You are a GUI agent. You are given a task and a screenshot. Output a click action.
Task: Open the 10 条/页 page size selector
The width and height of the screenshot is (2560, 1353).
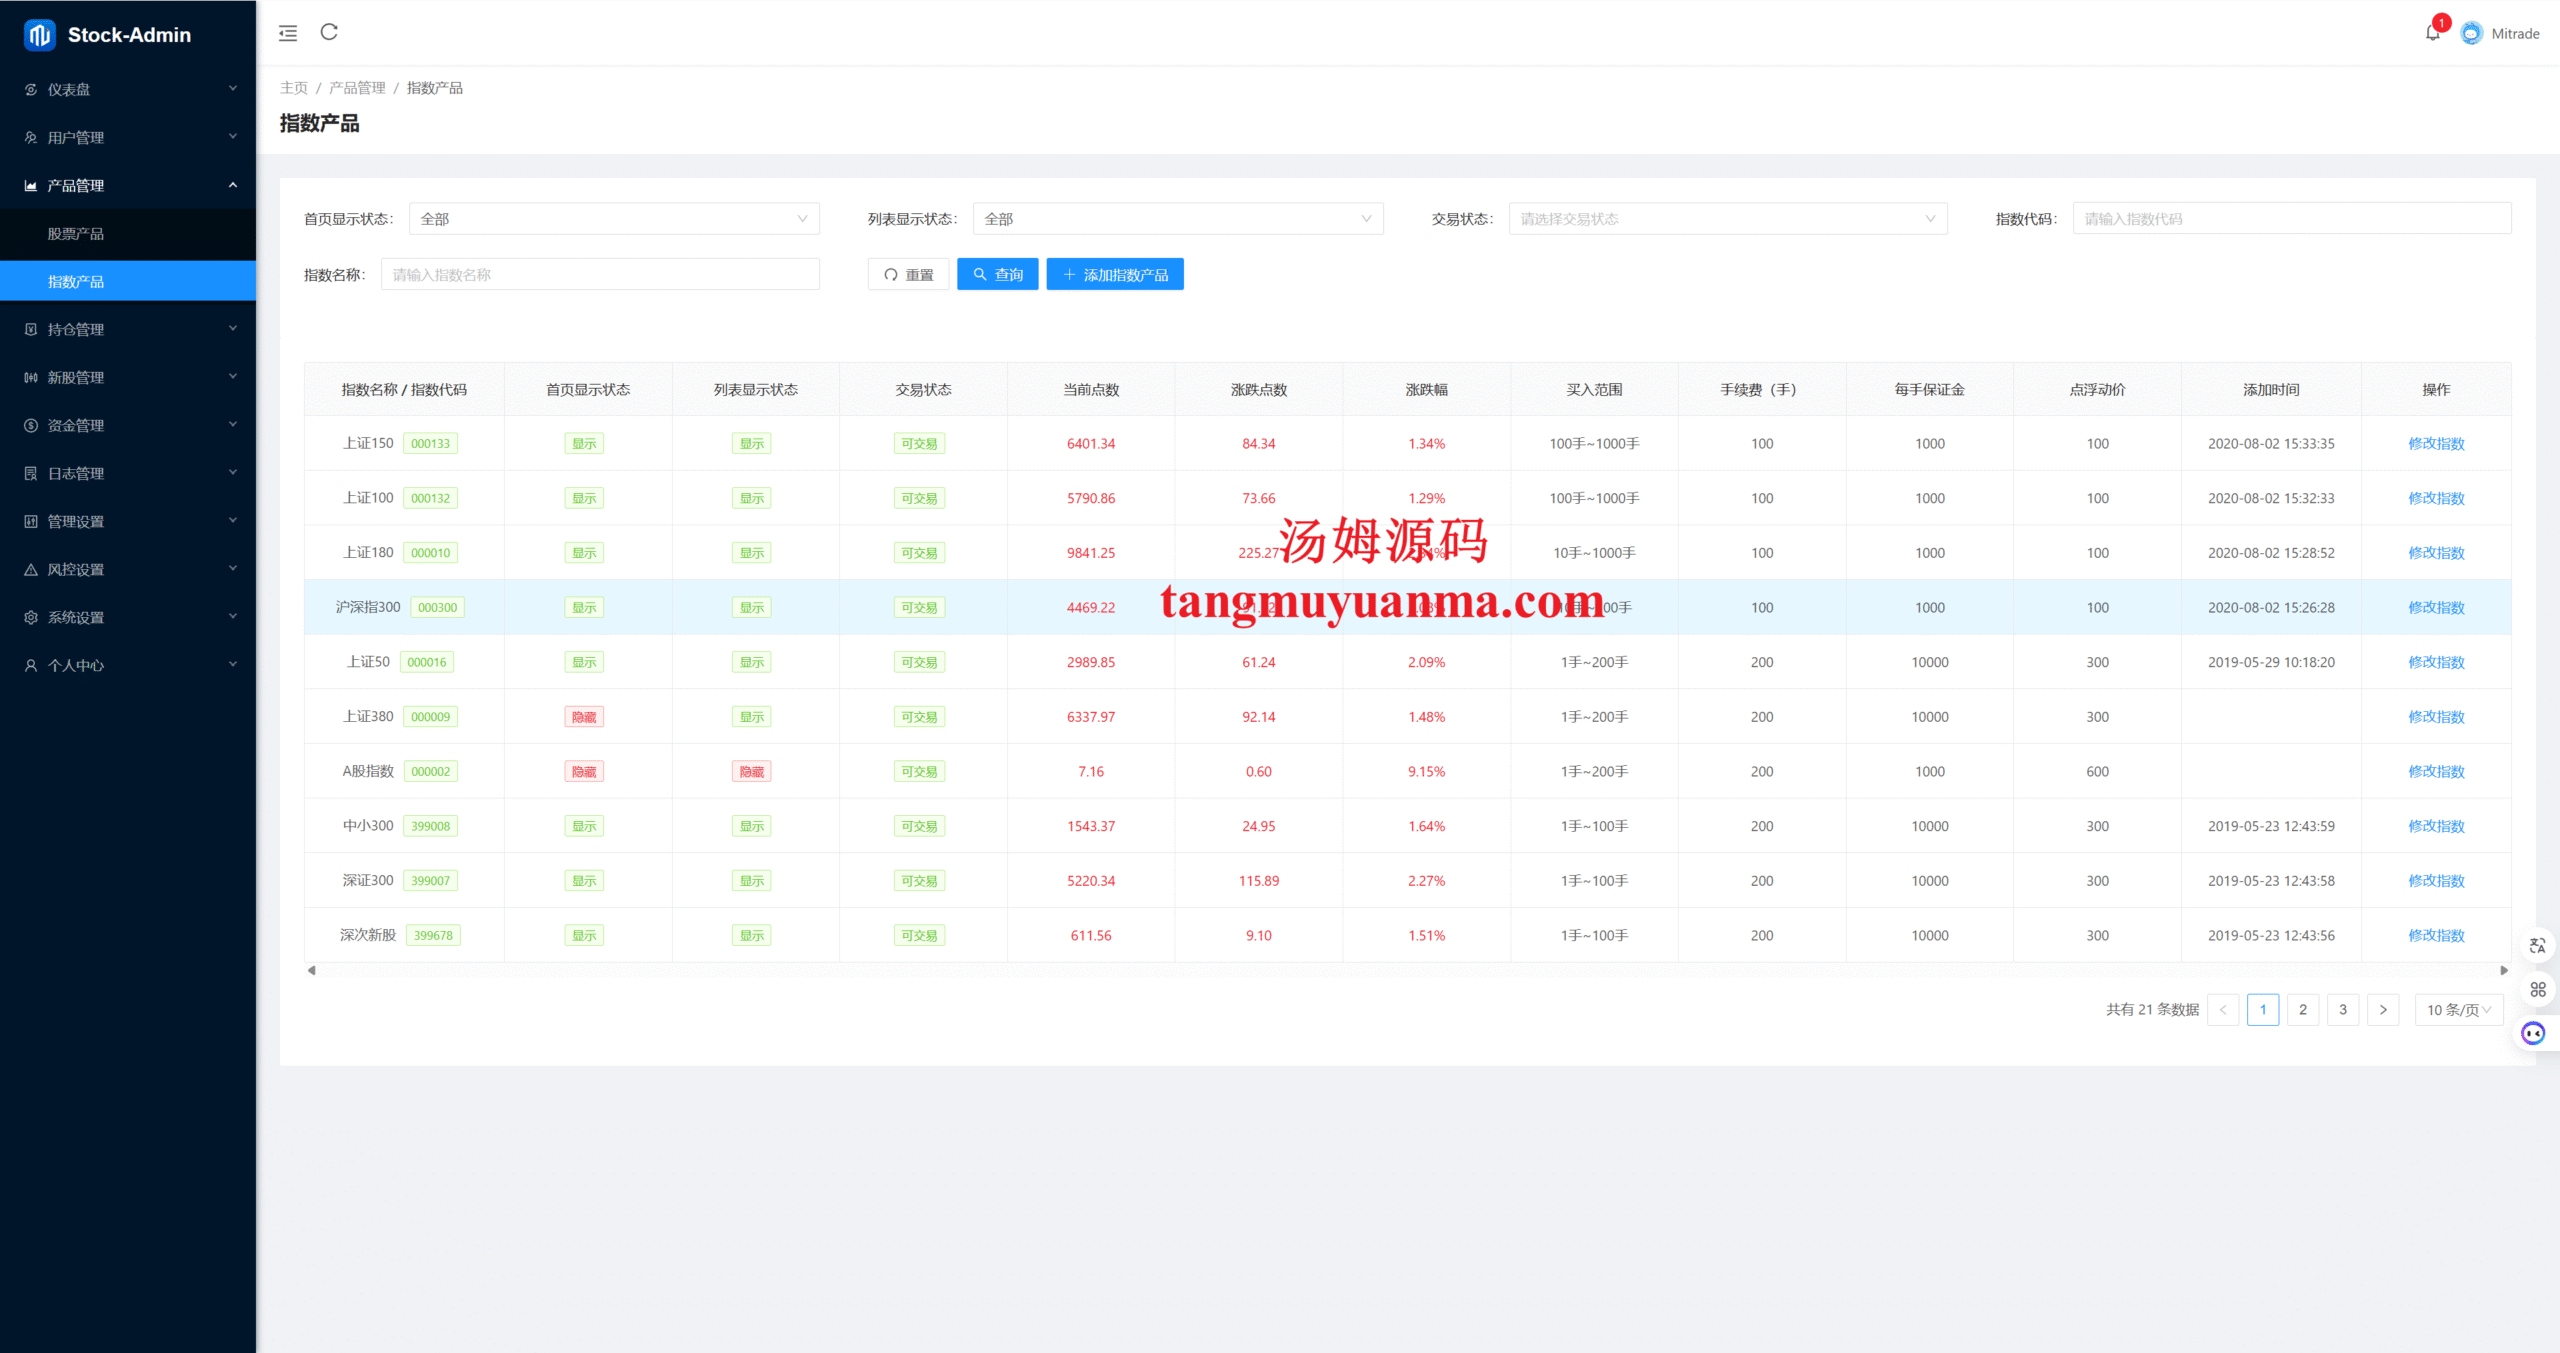pos(2458,1010)
